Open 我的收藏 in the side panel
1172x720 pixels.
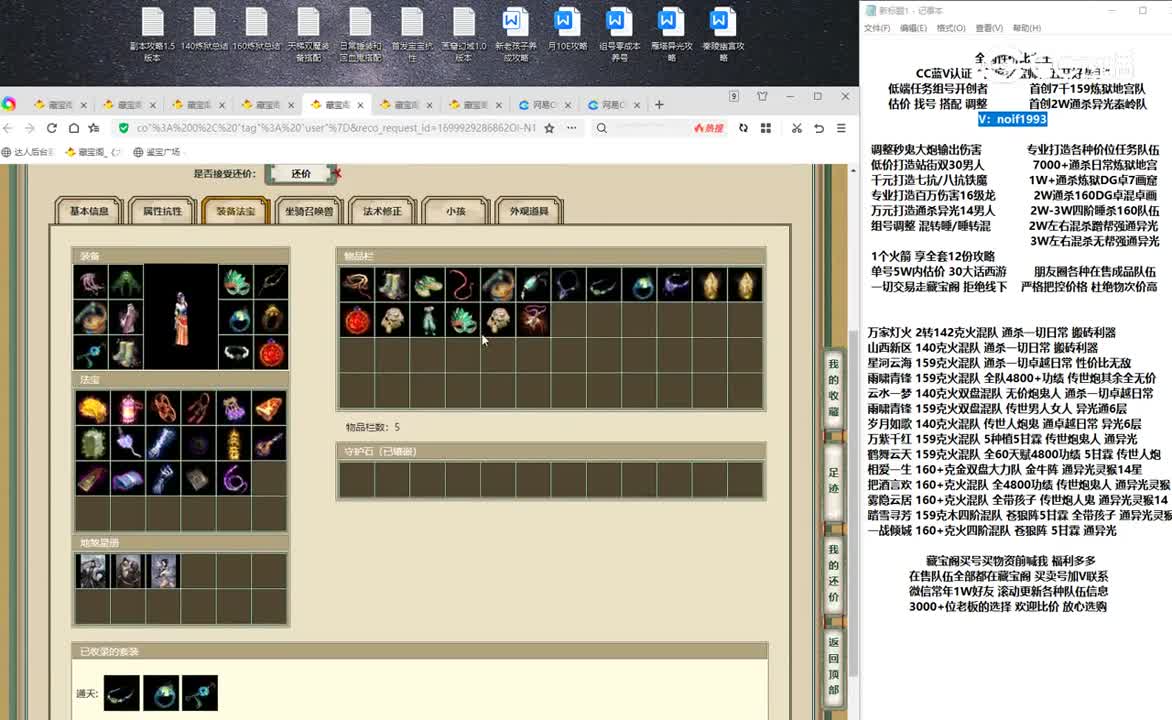pos(833,387)
